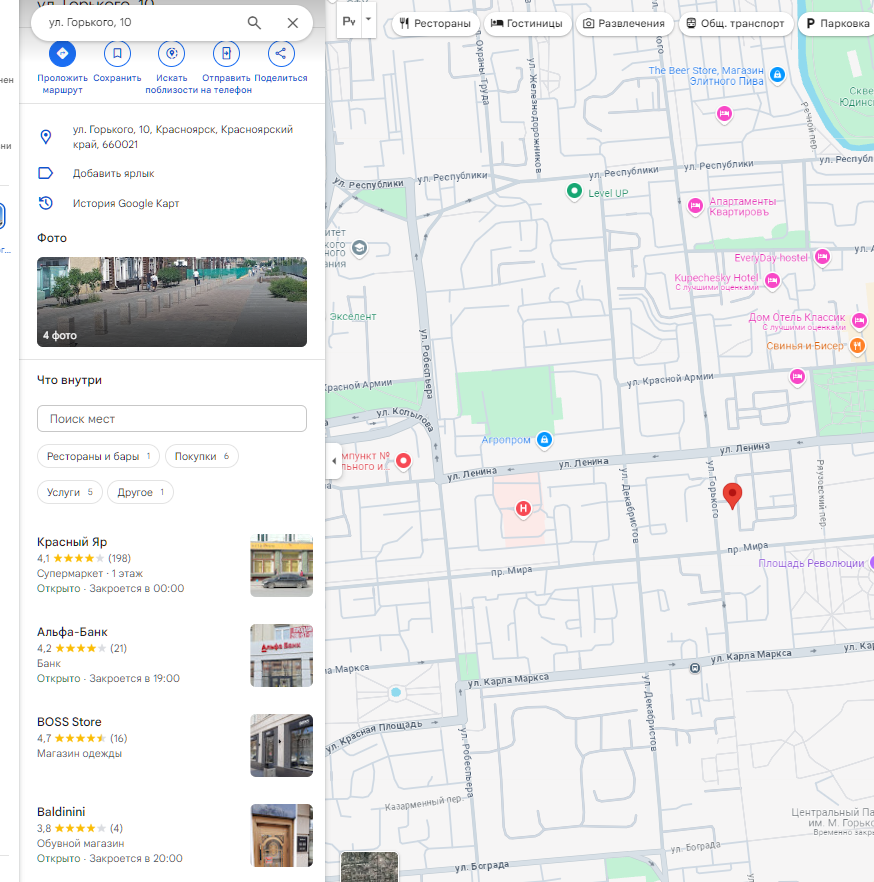Clear the search with the X icon

click(292, 23)
